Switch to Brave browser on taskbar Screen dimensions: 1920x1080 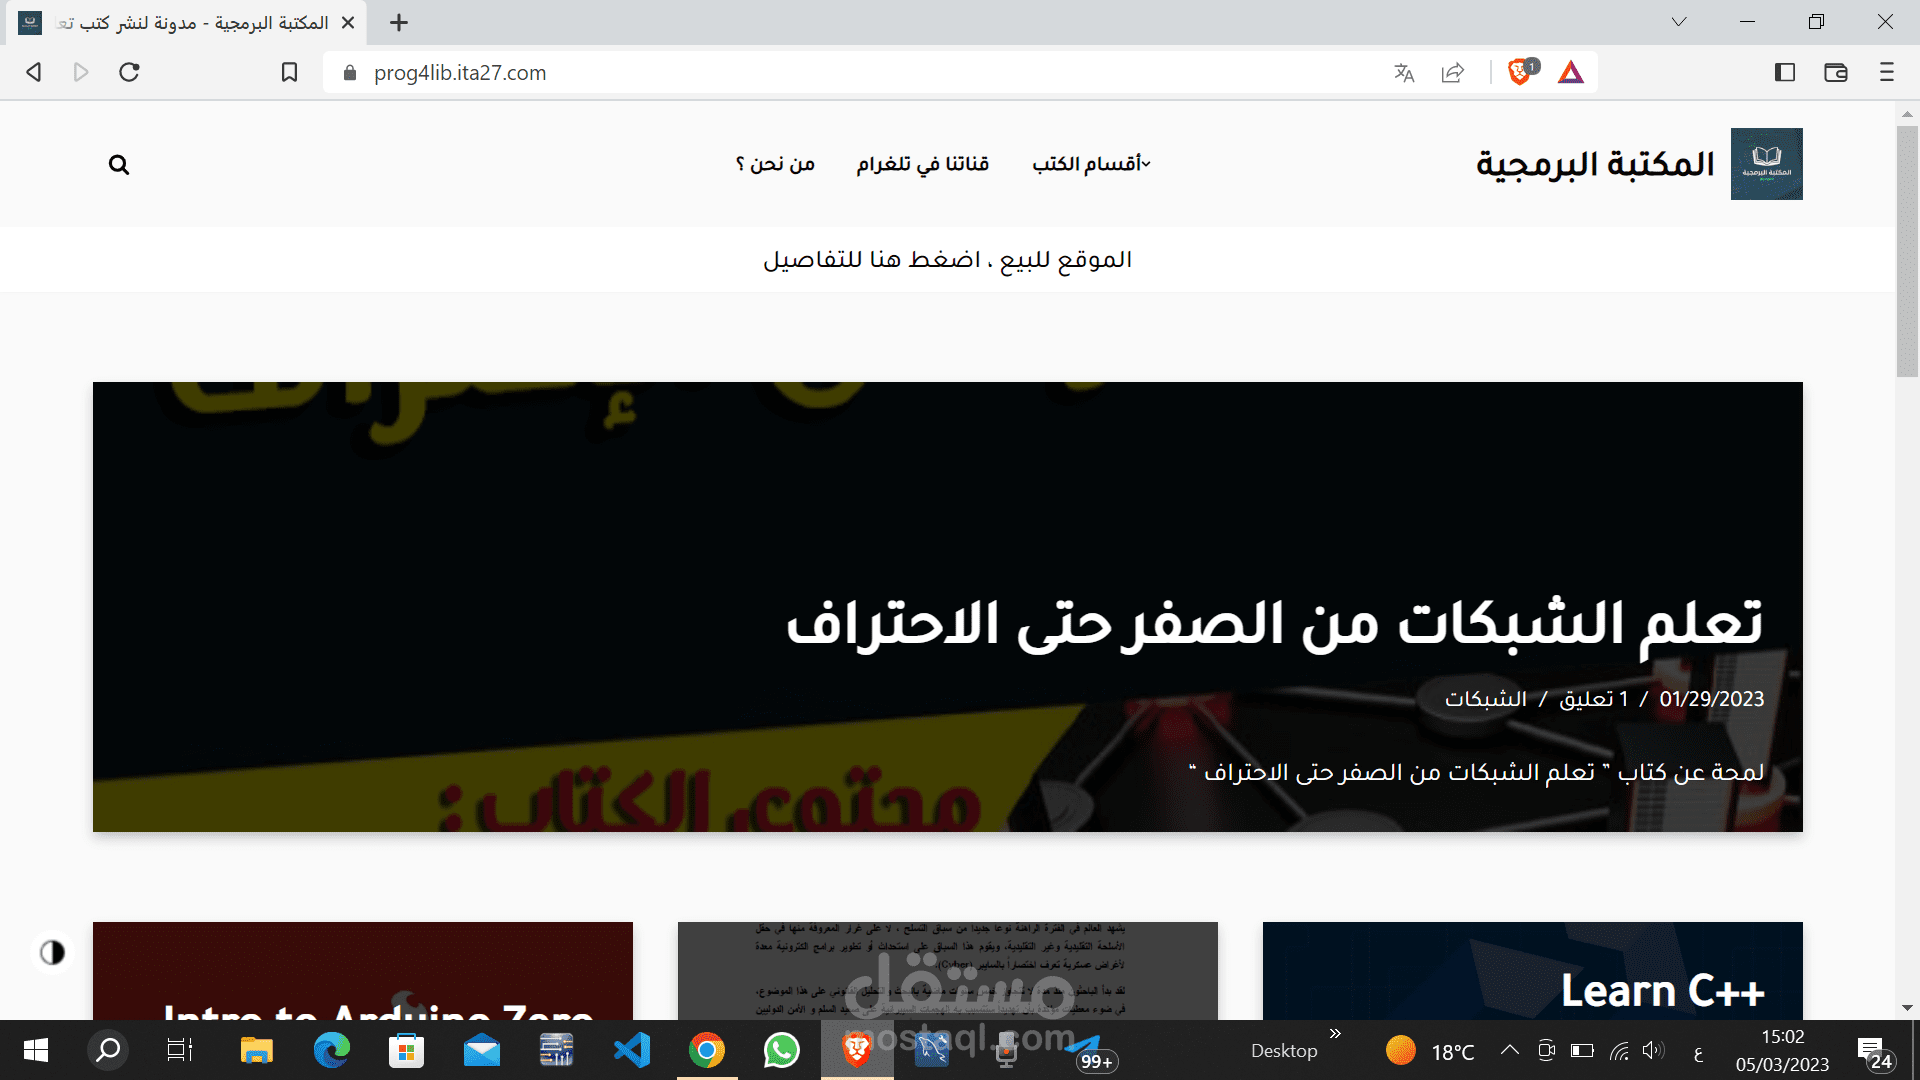point(857,1050)
